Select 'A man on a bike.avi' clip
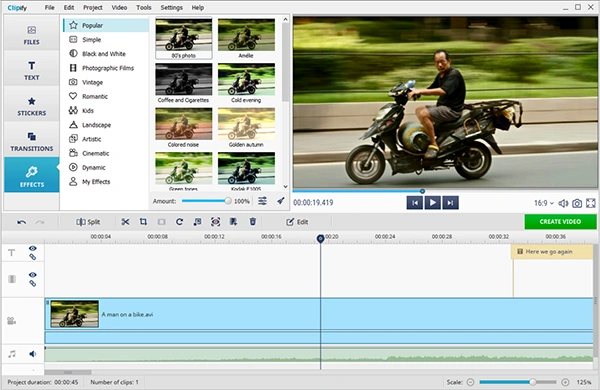This screenshot has height=390, width=600. pos(319,314)
